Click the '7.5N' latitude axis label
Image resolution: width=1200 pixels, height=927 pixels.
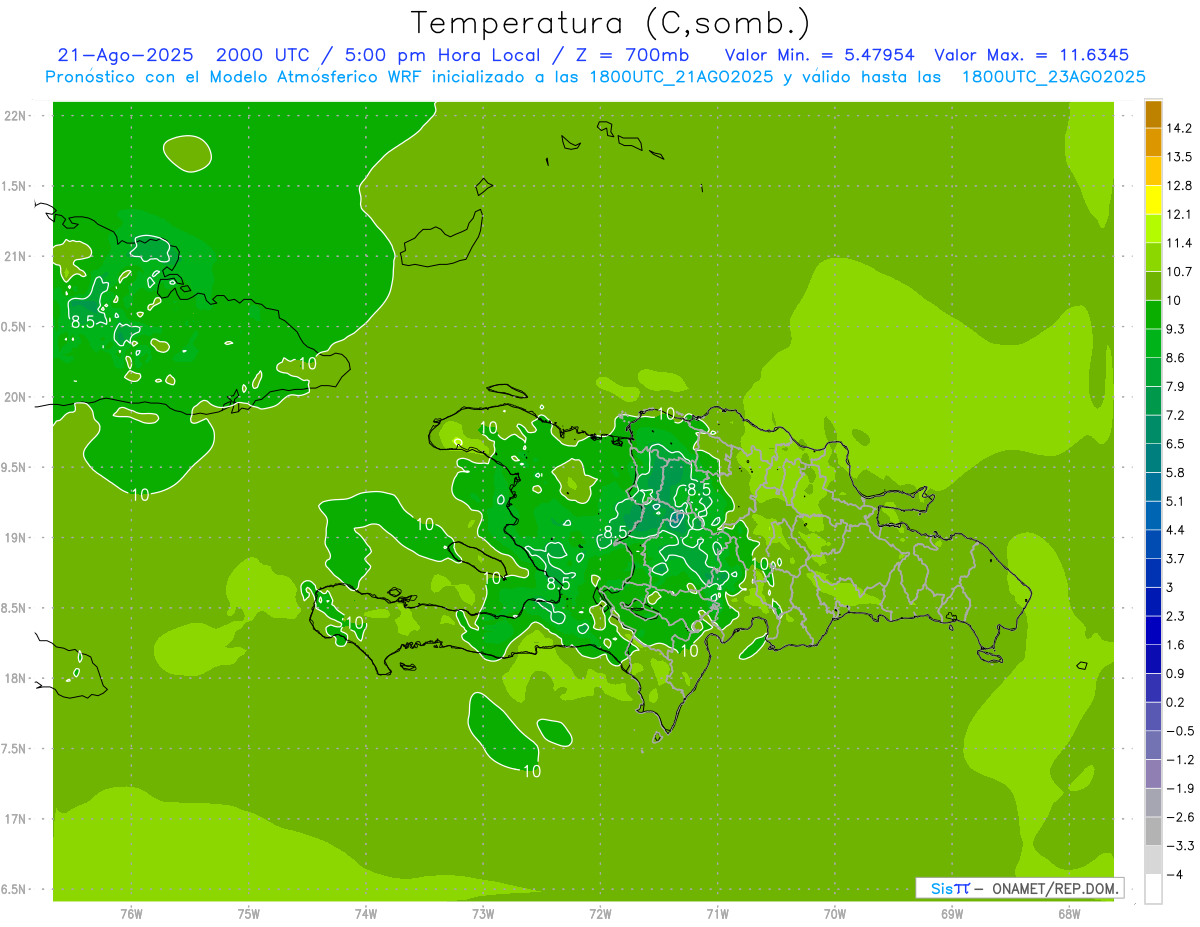[15, 748]
